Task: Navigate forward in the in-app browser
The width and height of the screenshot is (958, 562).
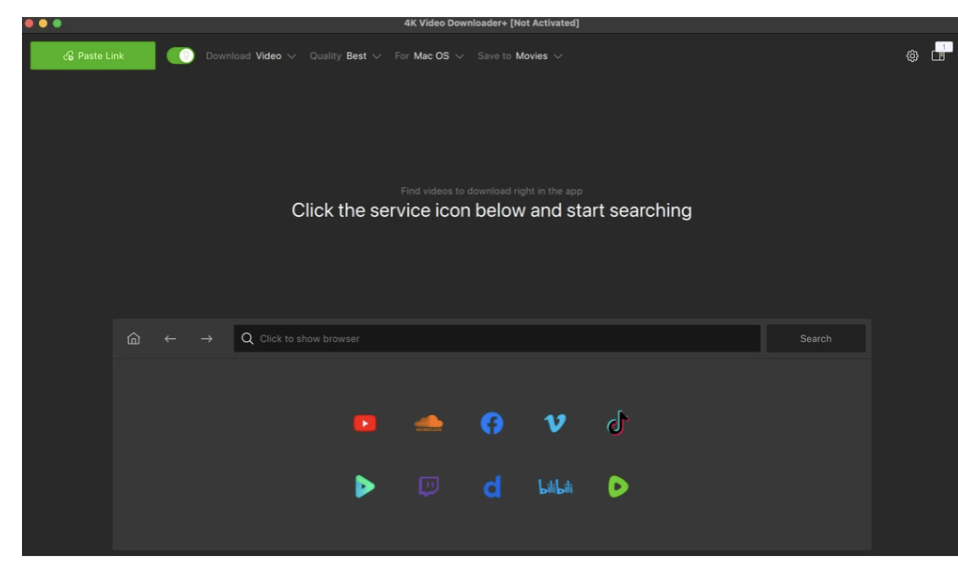Action: [x=207, y=338]
